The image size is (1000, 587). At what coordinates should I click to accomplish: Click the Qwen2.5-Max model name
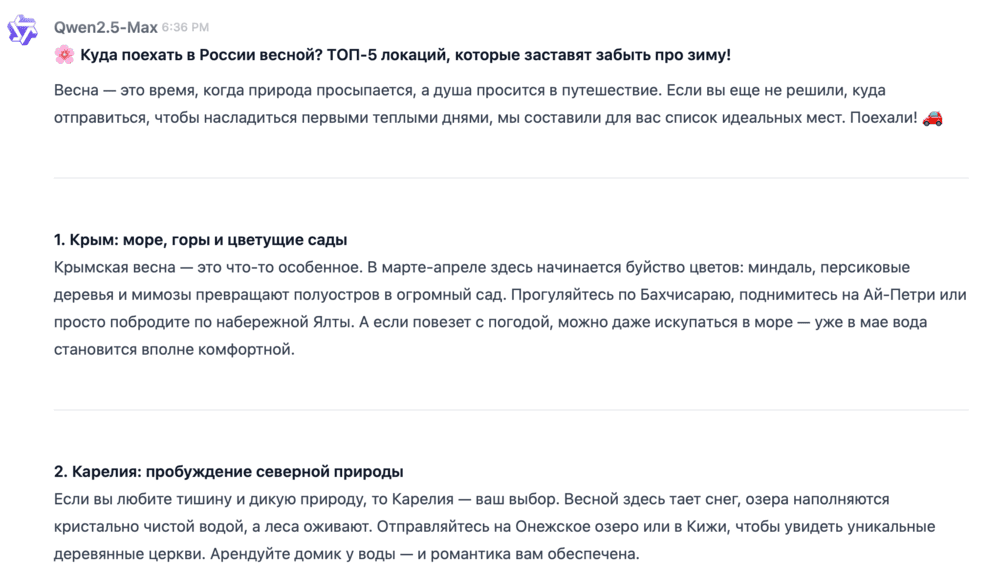pyautogui.click(x=105, y=28)
